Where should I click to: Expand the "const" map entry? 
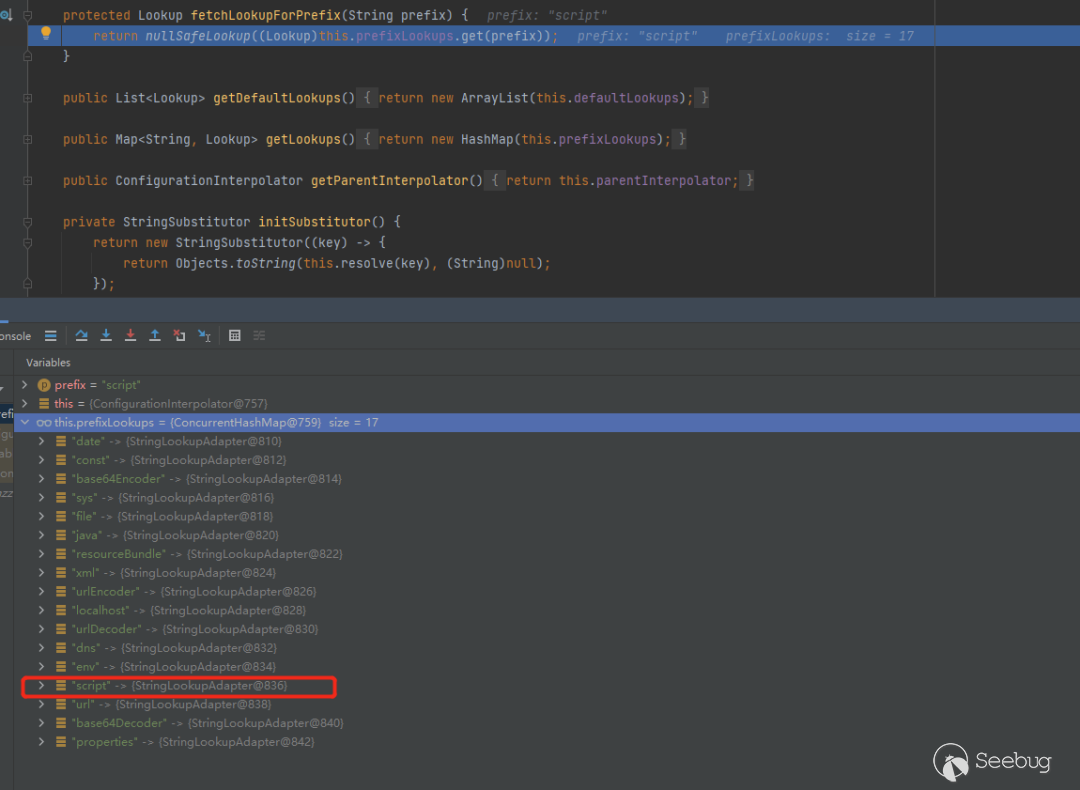tap(41, 460)
